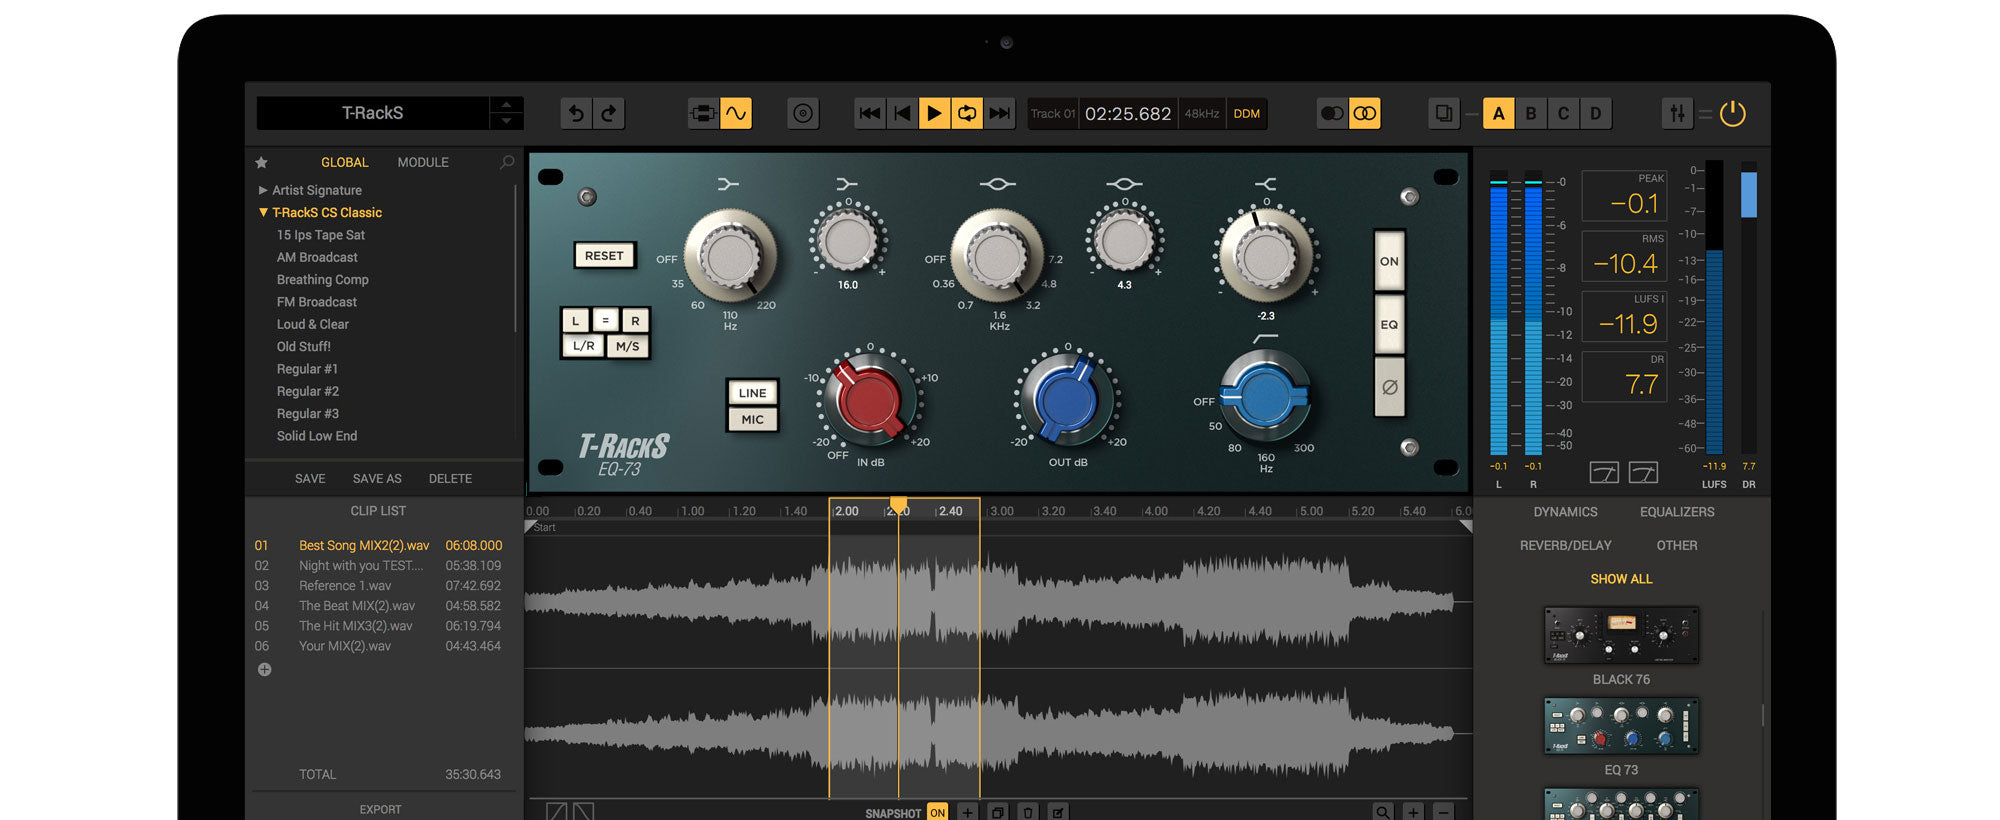Click the blue OUT dB knob
This screenshot has height=820, width=2000.
click(x=1067, y=399)
